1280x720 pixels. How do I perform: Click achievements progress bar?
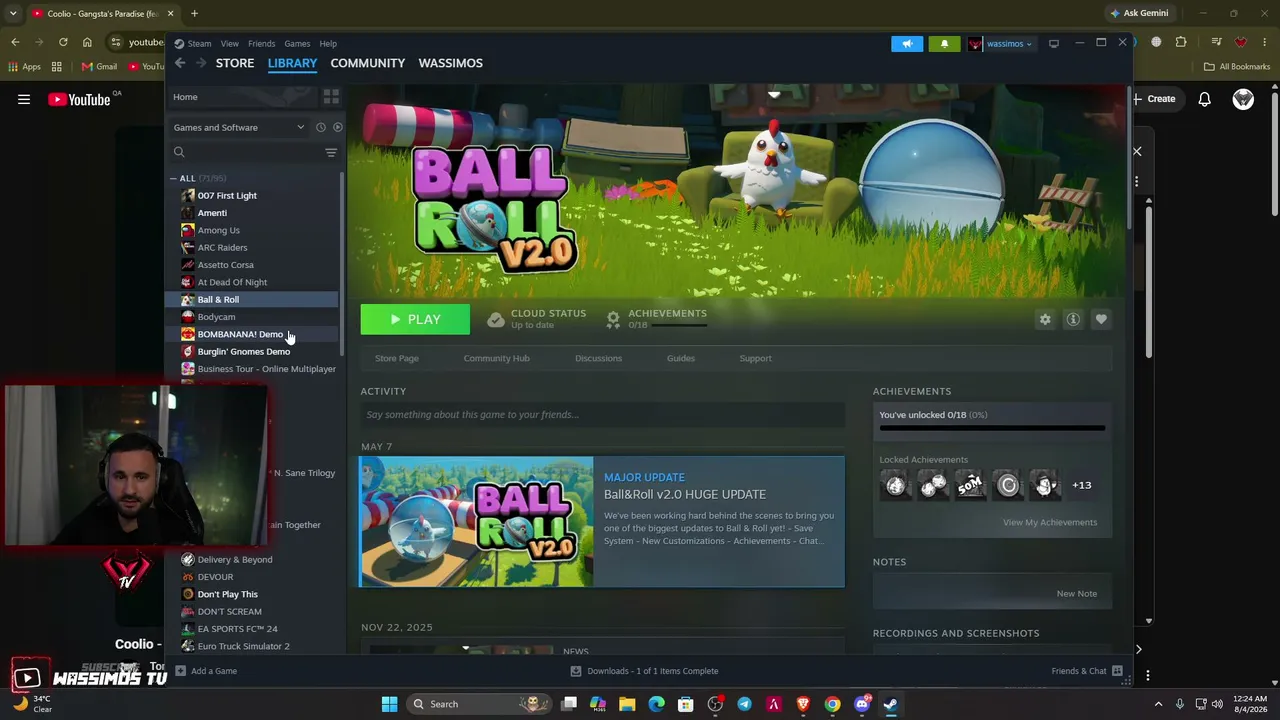[992, 428]
